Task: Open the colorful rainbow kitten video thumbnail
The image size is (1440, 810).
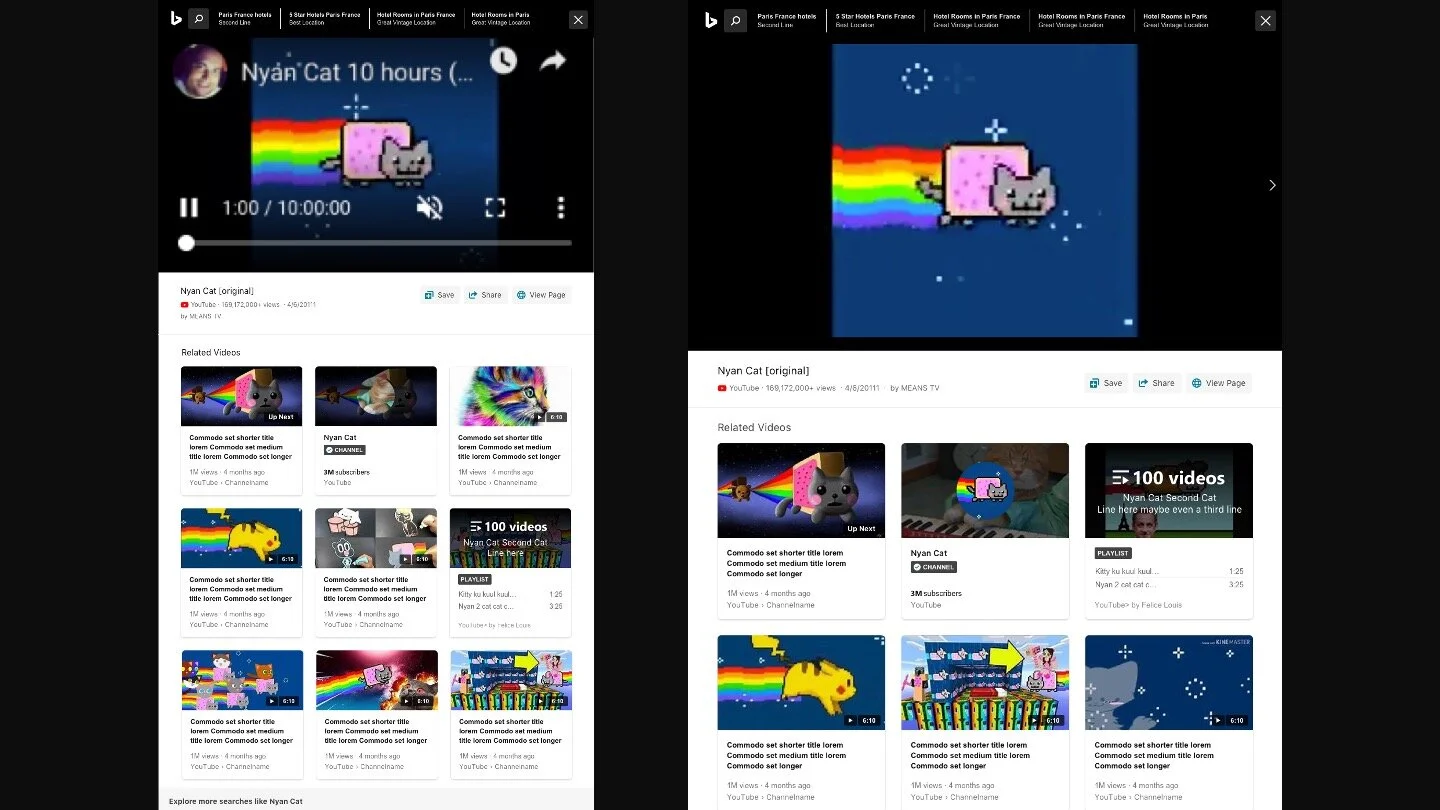Action: [510, 396]
